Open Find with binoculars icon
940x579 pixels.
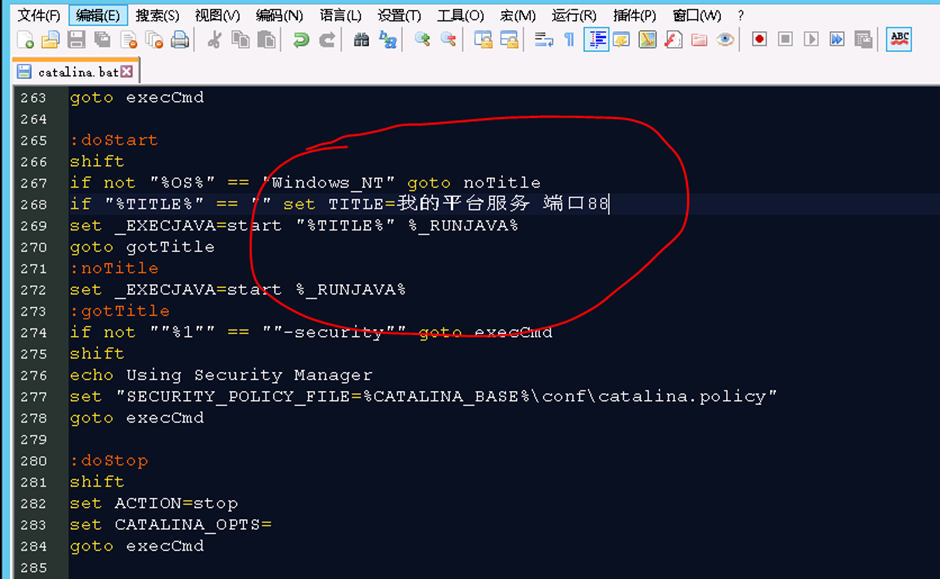pyautogui.click(x=361, y=40)
